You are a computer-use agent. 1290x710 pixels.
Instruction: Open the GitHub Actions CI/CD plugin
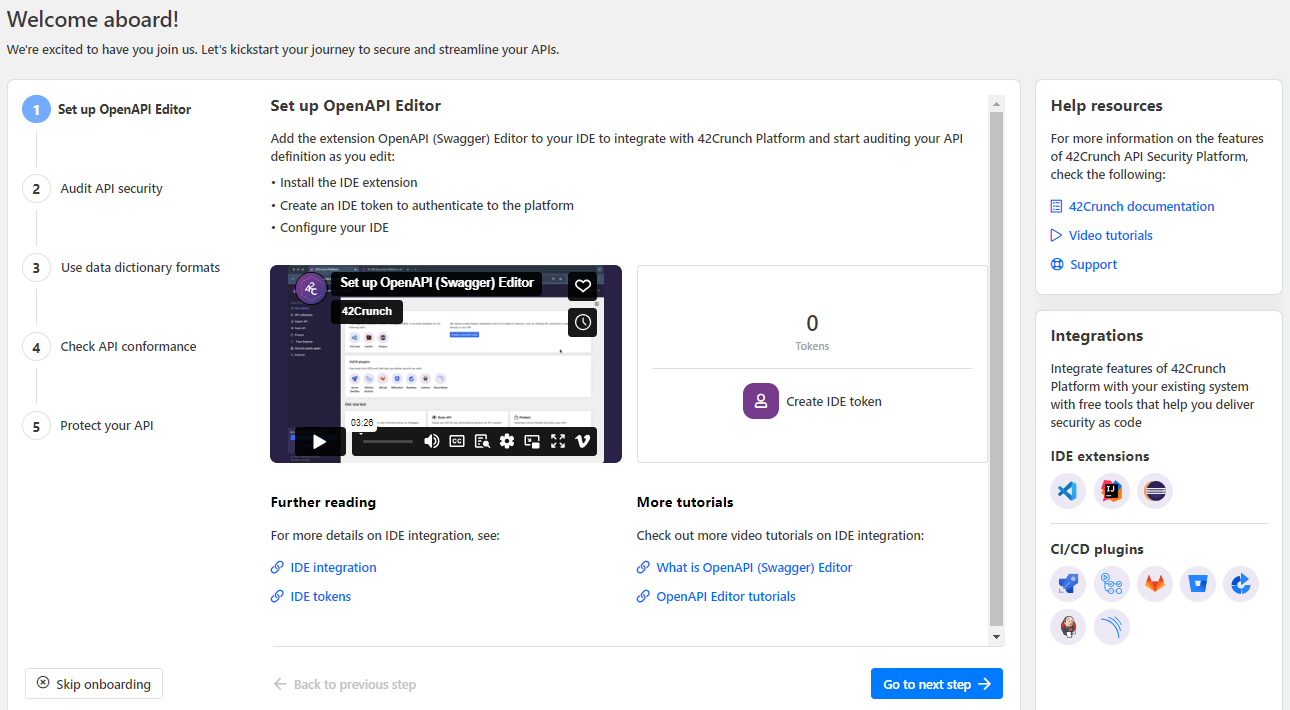[1111, 584]
